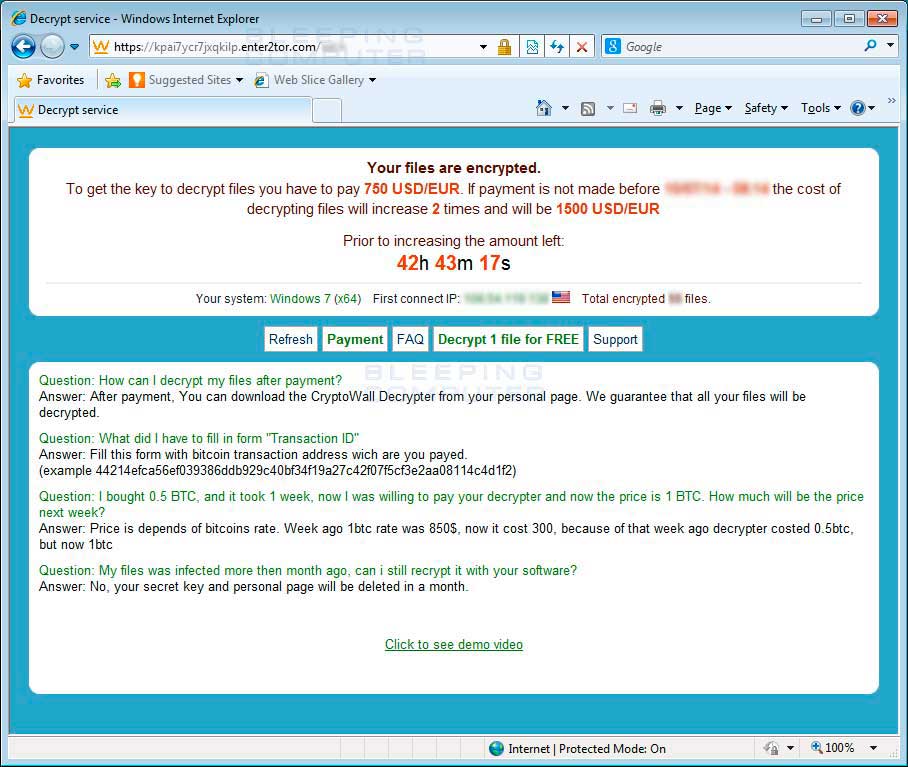Expand the Web Slice Gallery dropdown
Viewport: 908px width, 767px height.
coord(317,80)
